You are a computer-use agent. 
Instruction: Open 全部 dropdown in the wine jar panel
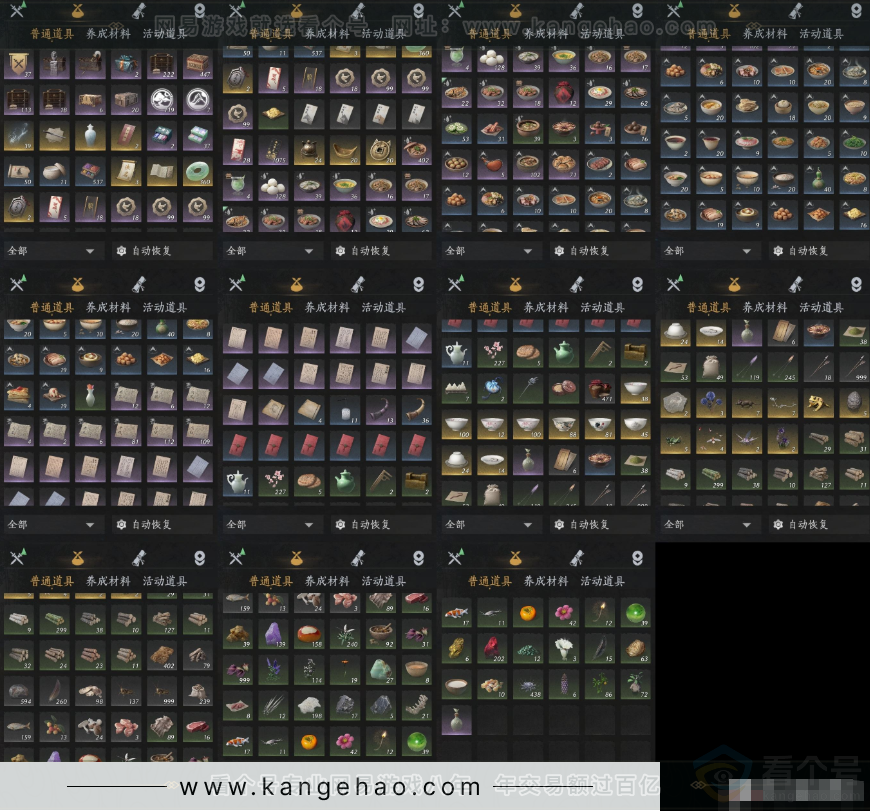[490, 524]
